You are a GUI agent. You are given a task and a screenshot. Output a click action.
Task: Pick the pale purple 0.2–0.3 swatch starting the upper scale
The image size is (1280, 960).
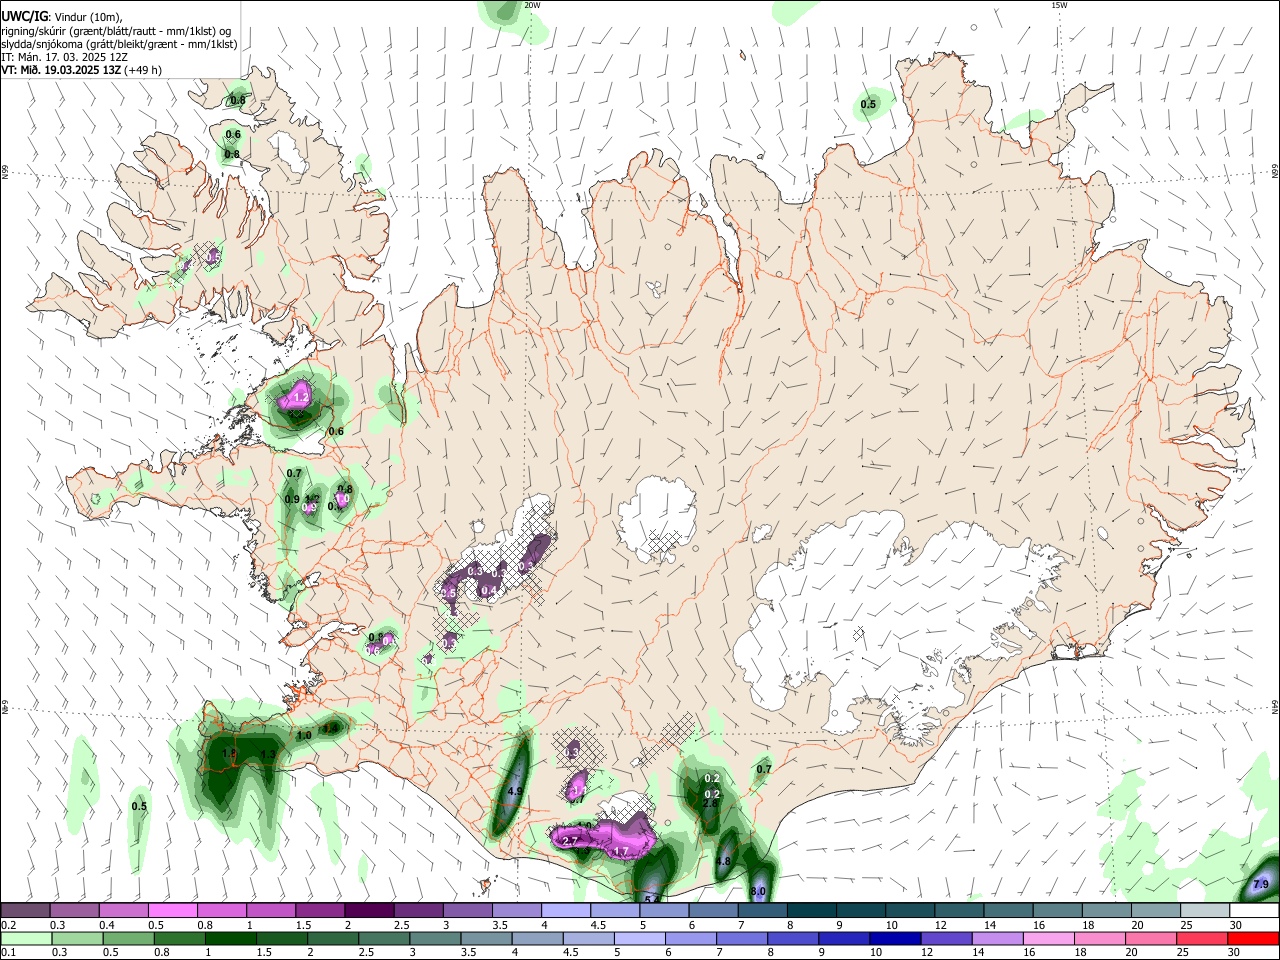point(25,910)
